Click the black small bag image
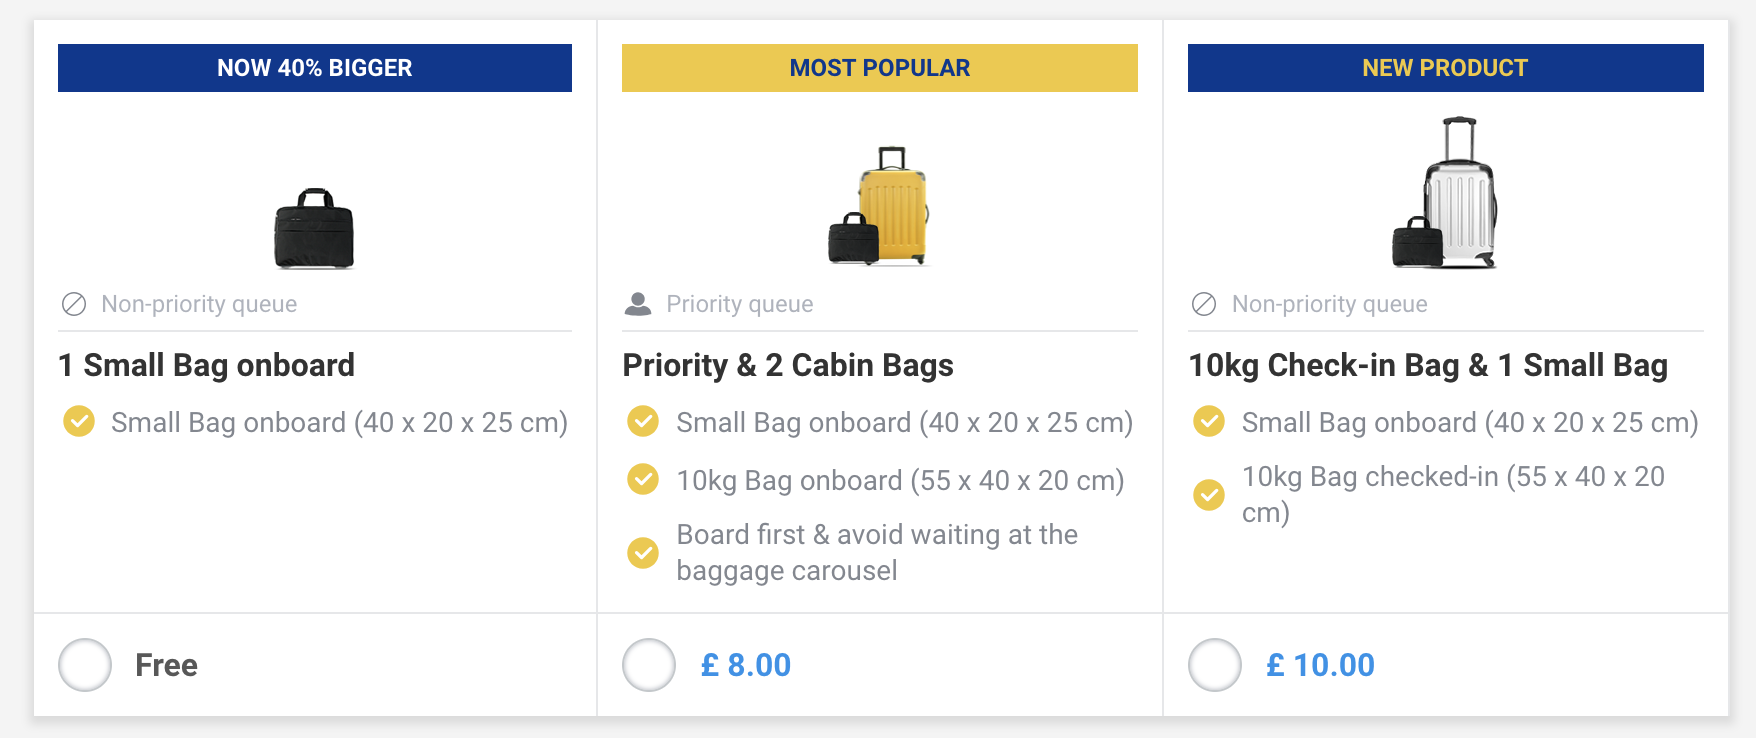 point(314,229)
